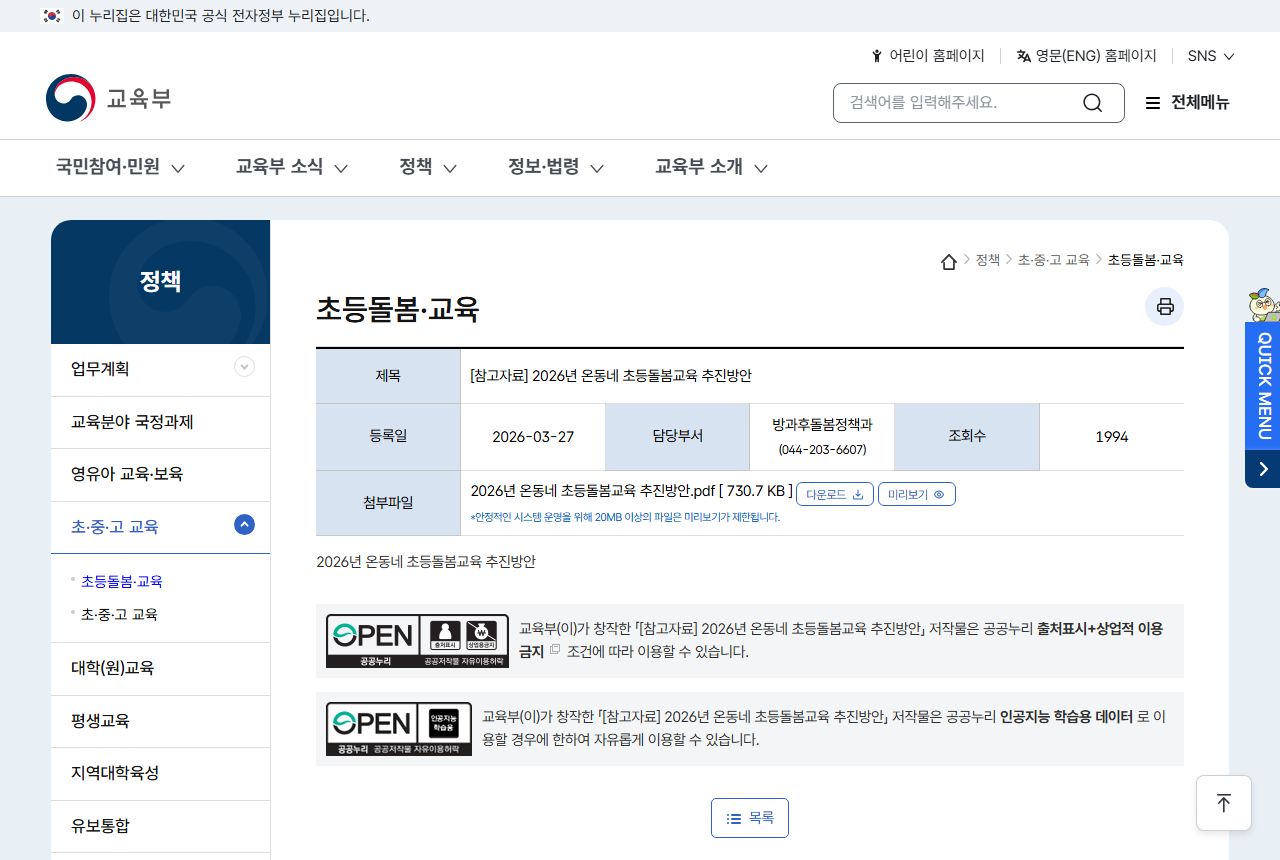1280x860 pixels.
Task: Go home via breadcrumb house icon
Action: click(x=949, y=261)
